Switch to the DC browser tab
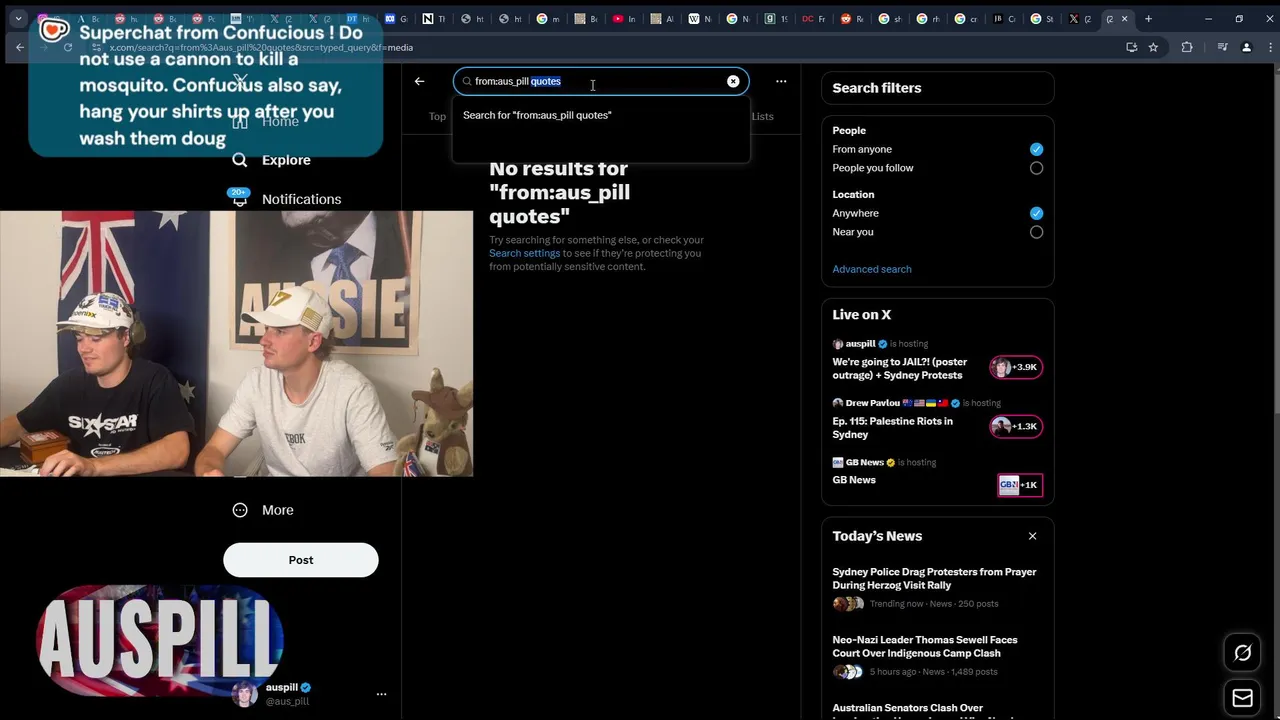1280x720 pixels. tap(814, 19)
